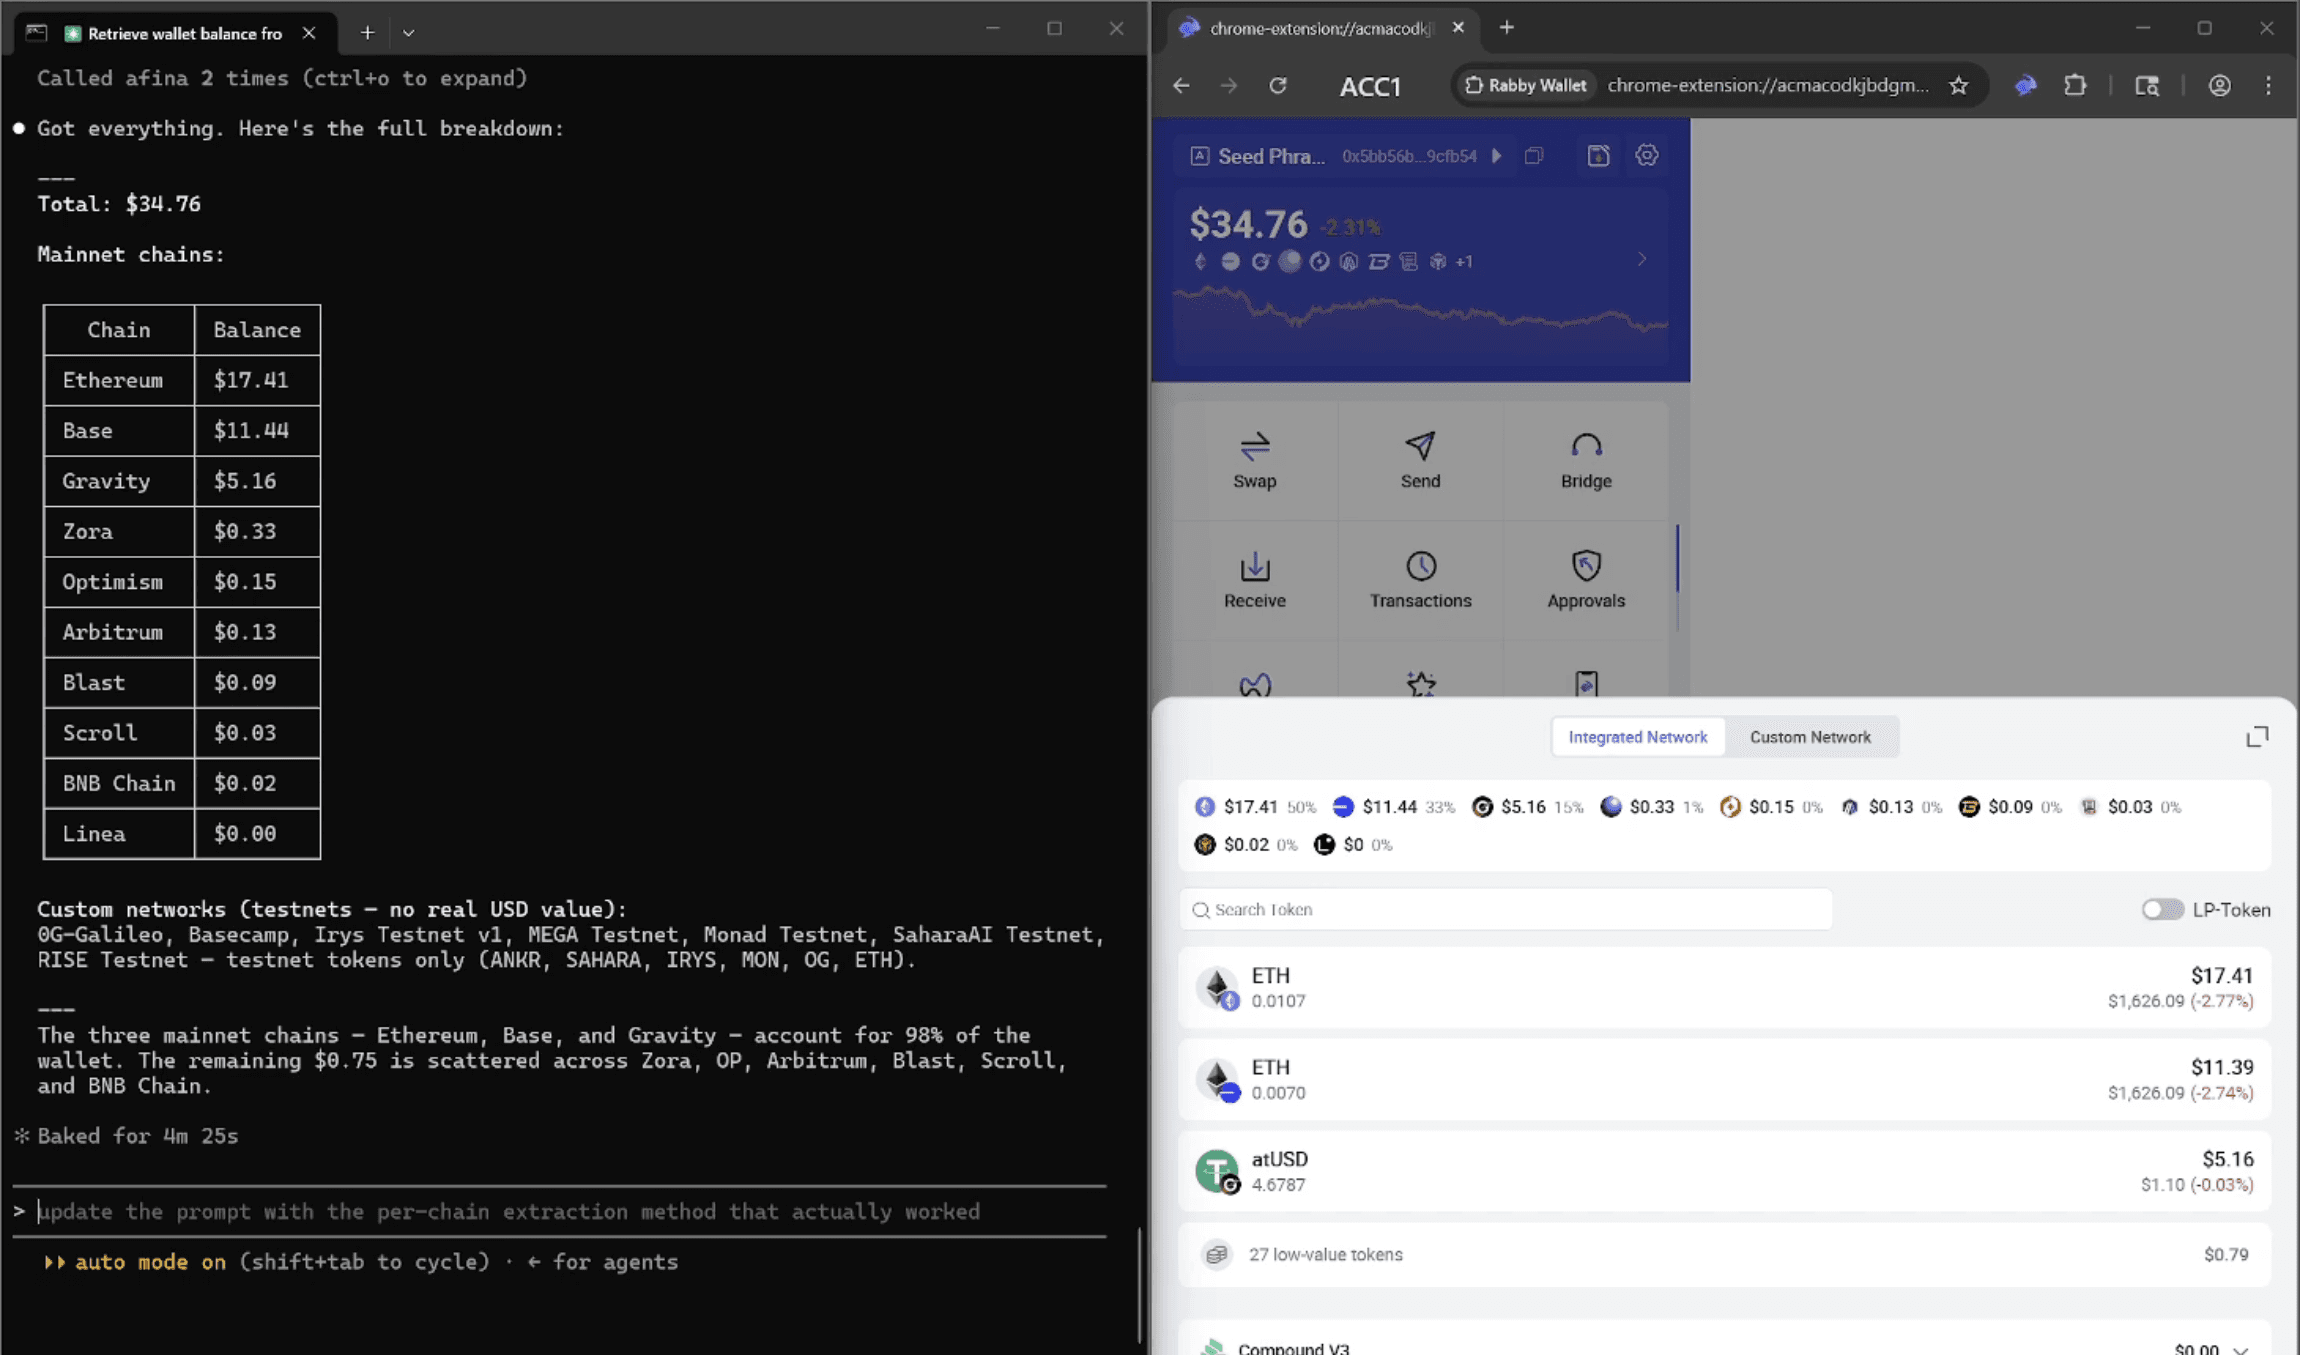Image resolution: width=2300 pixels, height=1355 pixels.
Task: Select the Gravity $5.16 chain filter
Action: click(1528, 807)
